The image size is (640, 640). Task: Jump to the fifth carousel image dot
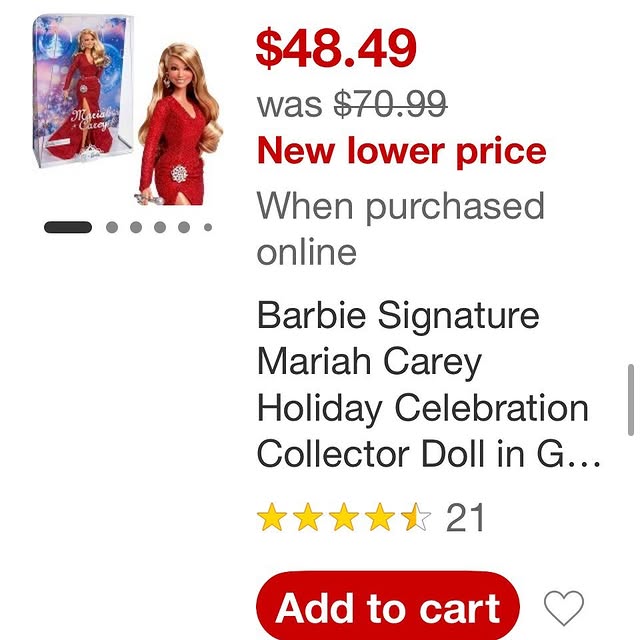[x=183, y=227]
